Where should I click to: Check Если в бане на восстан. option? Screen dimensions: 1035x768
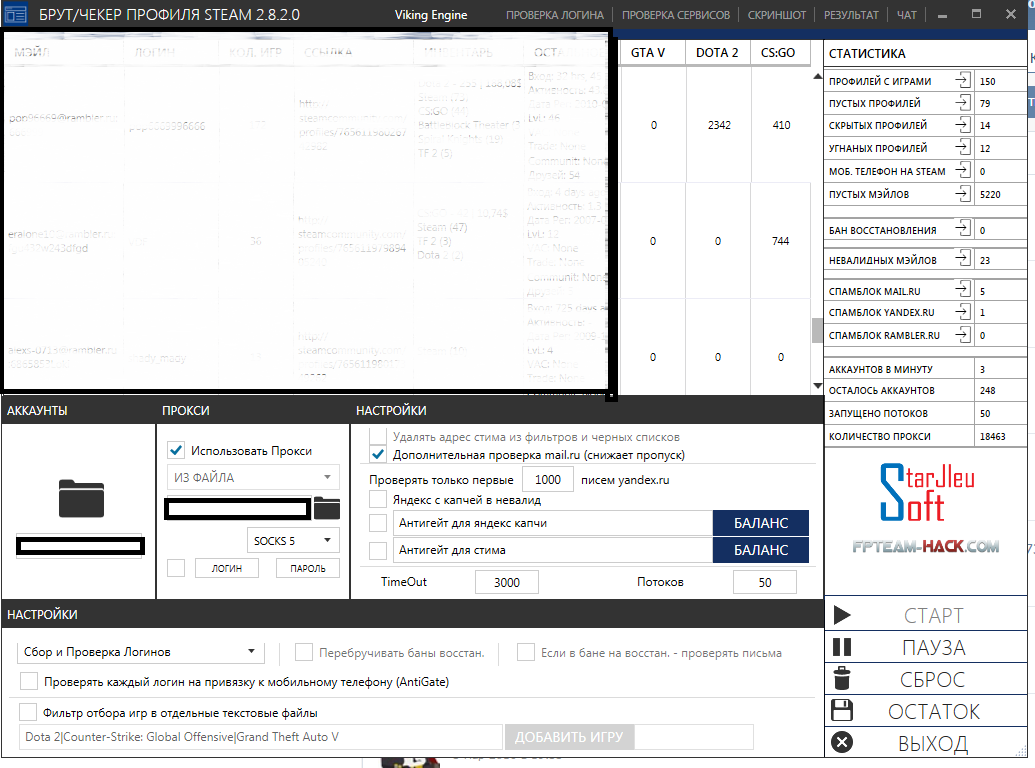[x=525, y=652]
